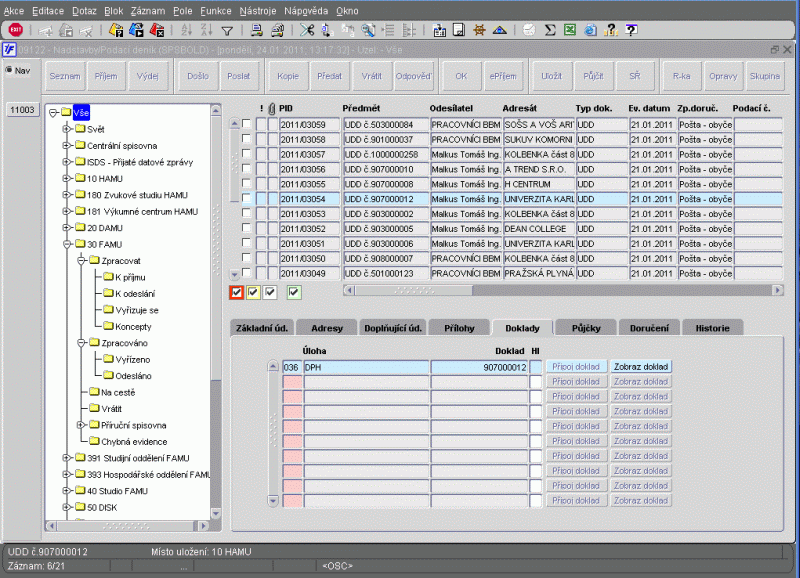Click the ship's wheel icon in toolbar
Image resolution: width=800 pixels, height=578 pixels.
(480, 30)
